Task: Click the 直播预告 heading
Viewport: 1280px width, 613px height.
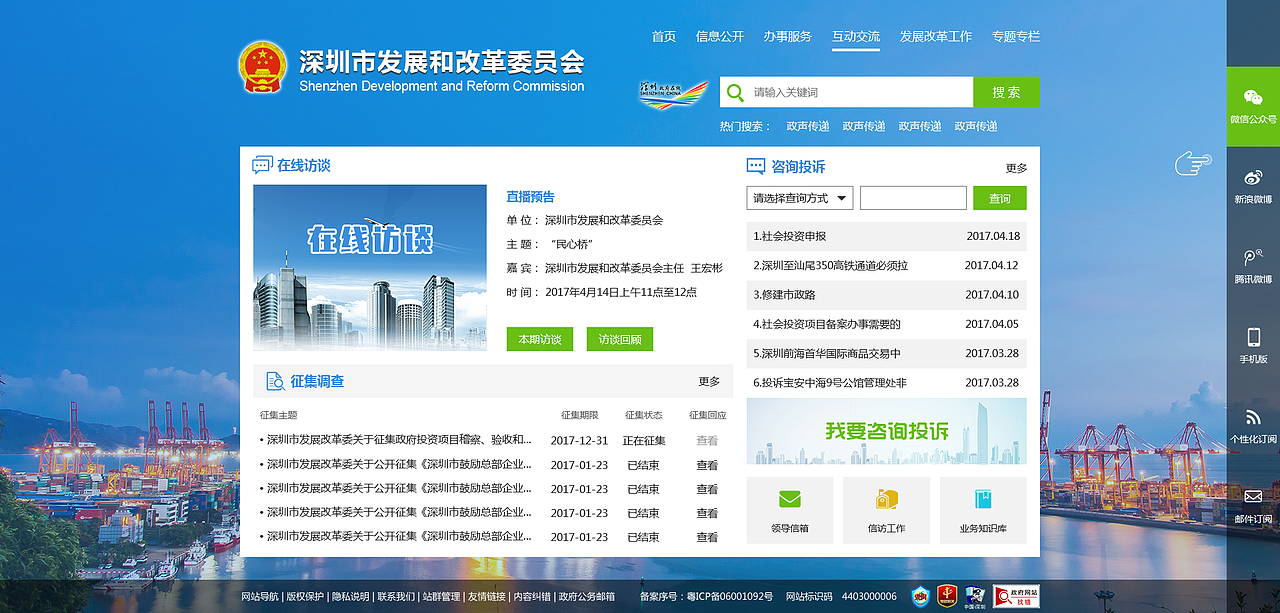Action: click(x=530, y=197)
